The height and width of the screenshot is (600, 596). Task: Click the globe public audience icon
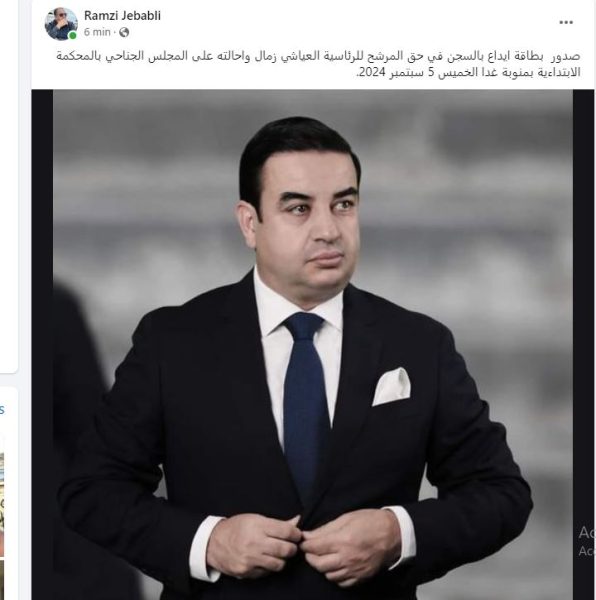click(x=124, y=32)
